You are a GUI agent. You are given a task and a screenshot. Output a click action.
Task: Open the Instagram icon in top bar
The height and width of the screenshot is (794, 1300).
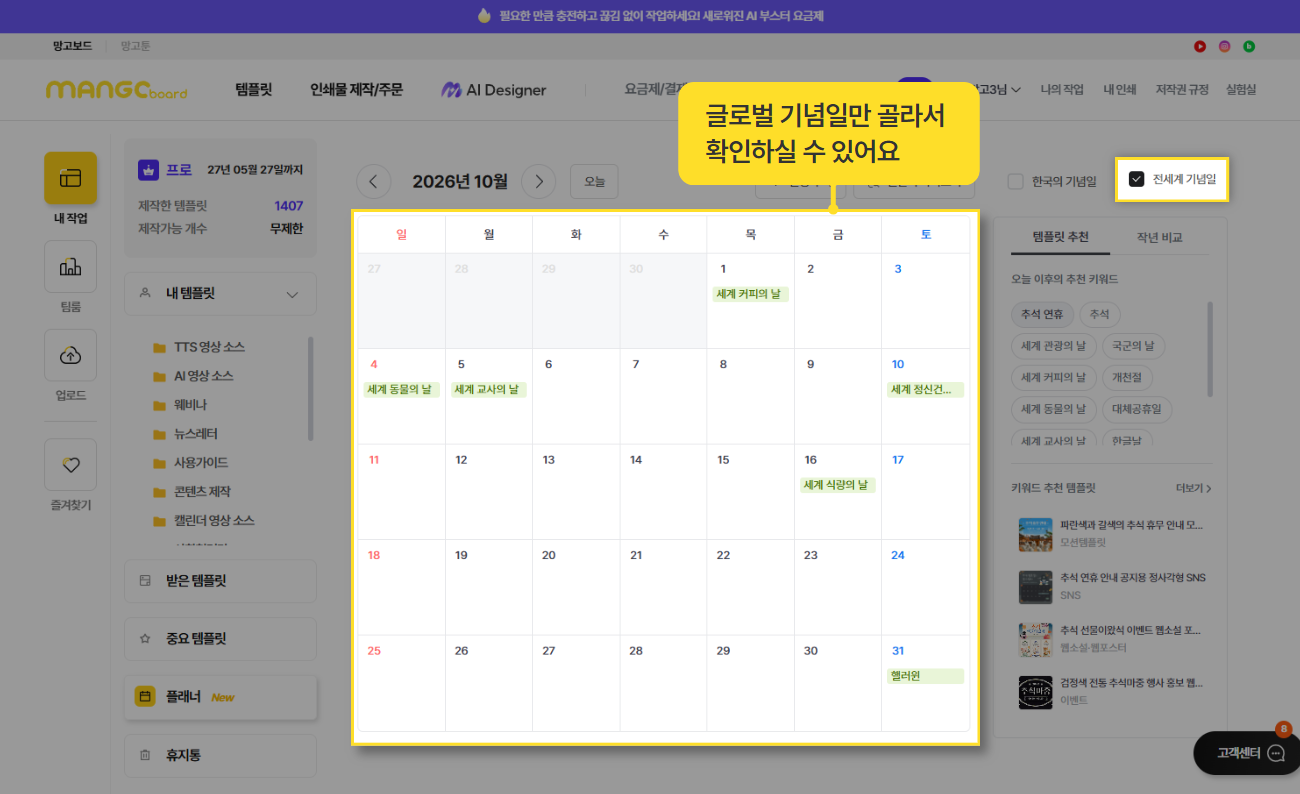coord(1224,46)
